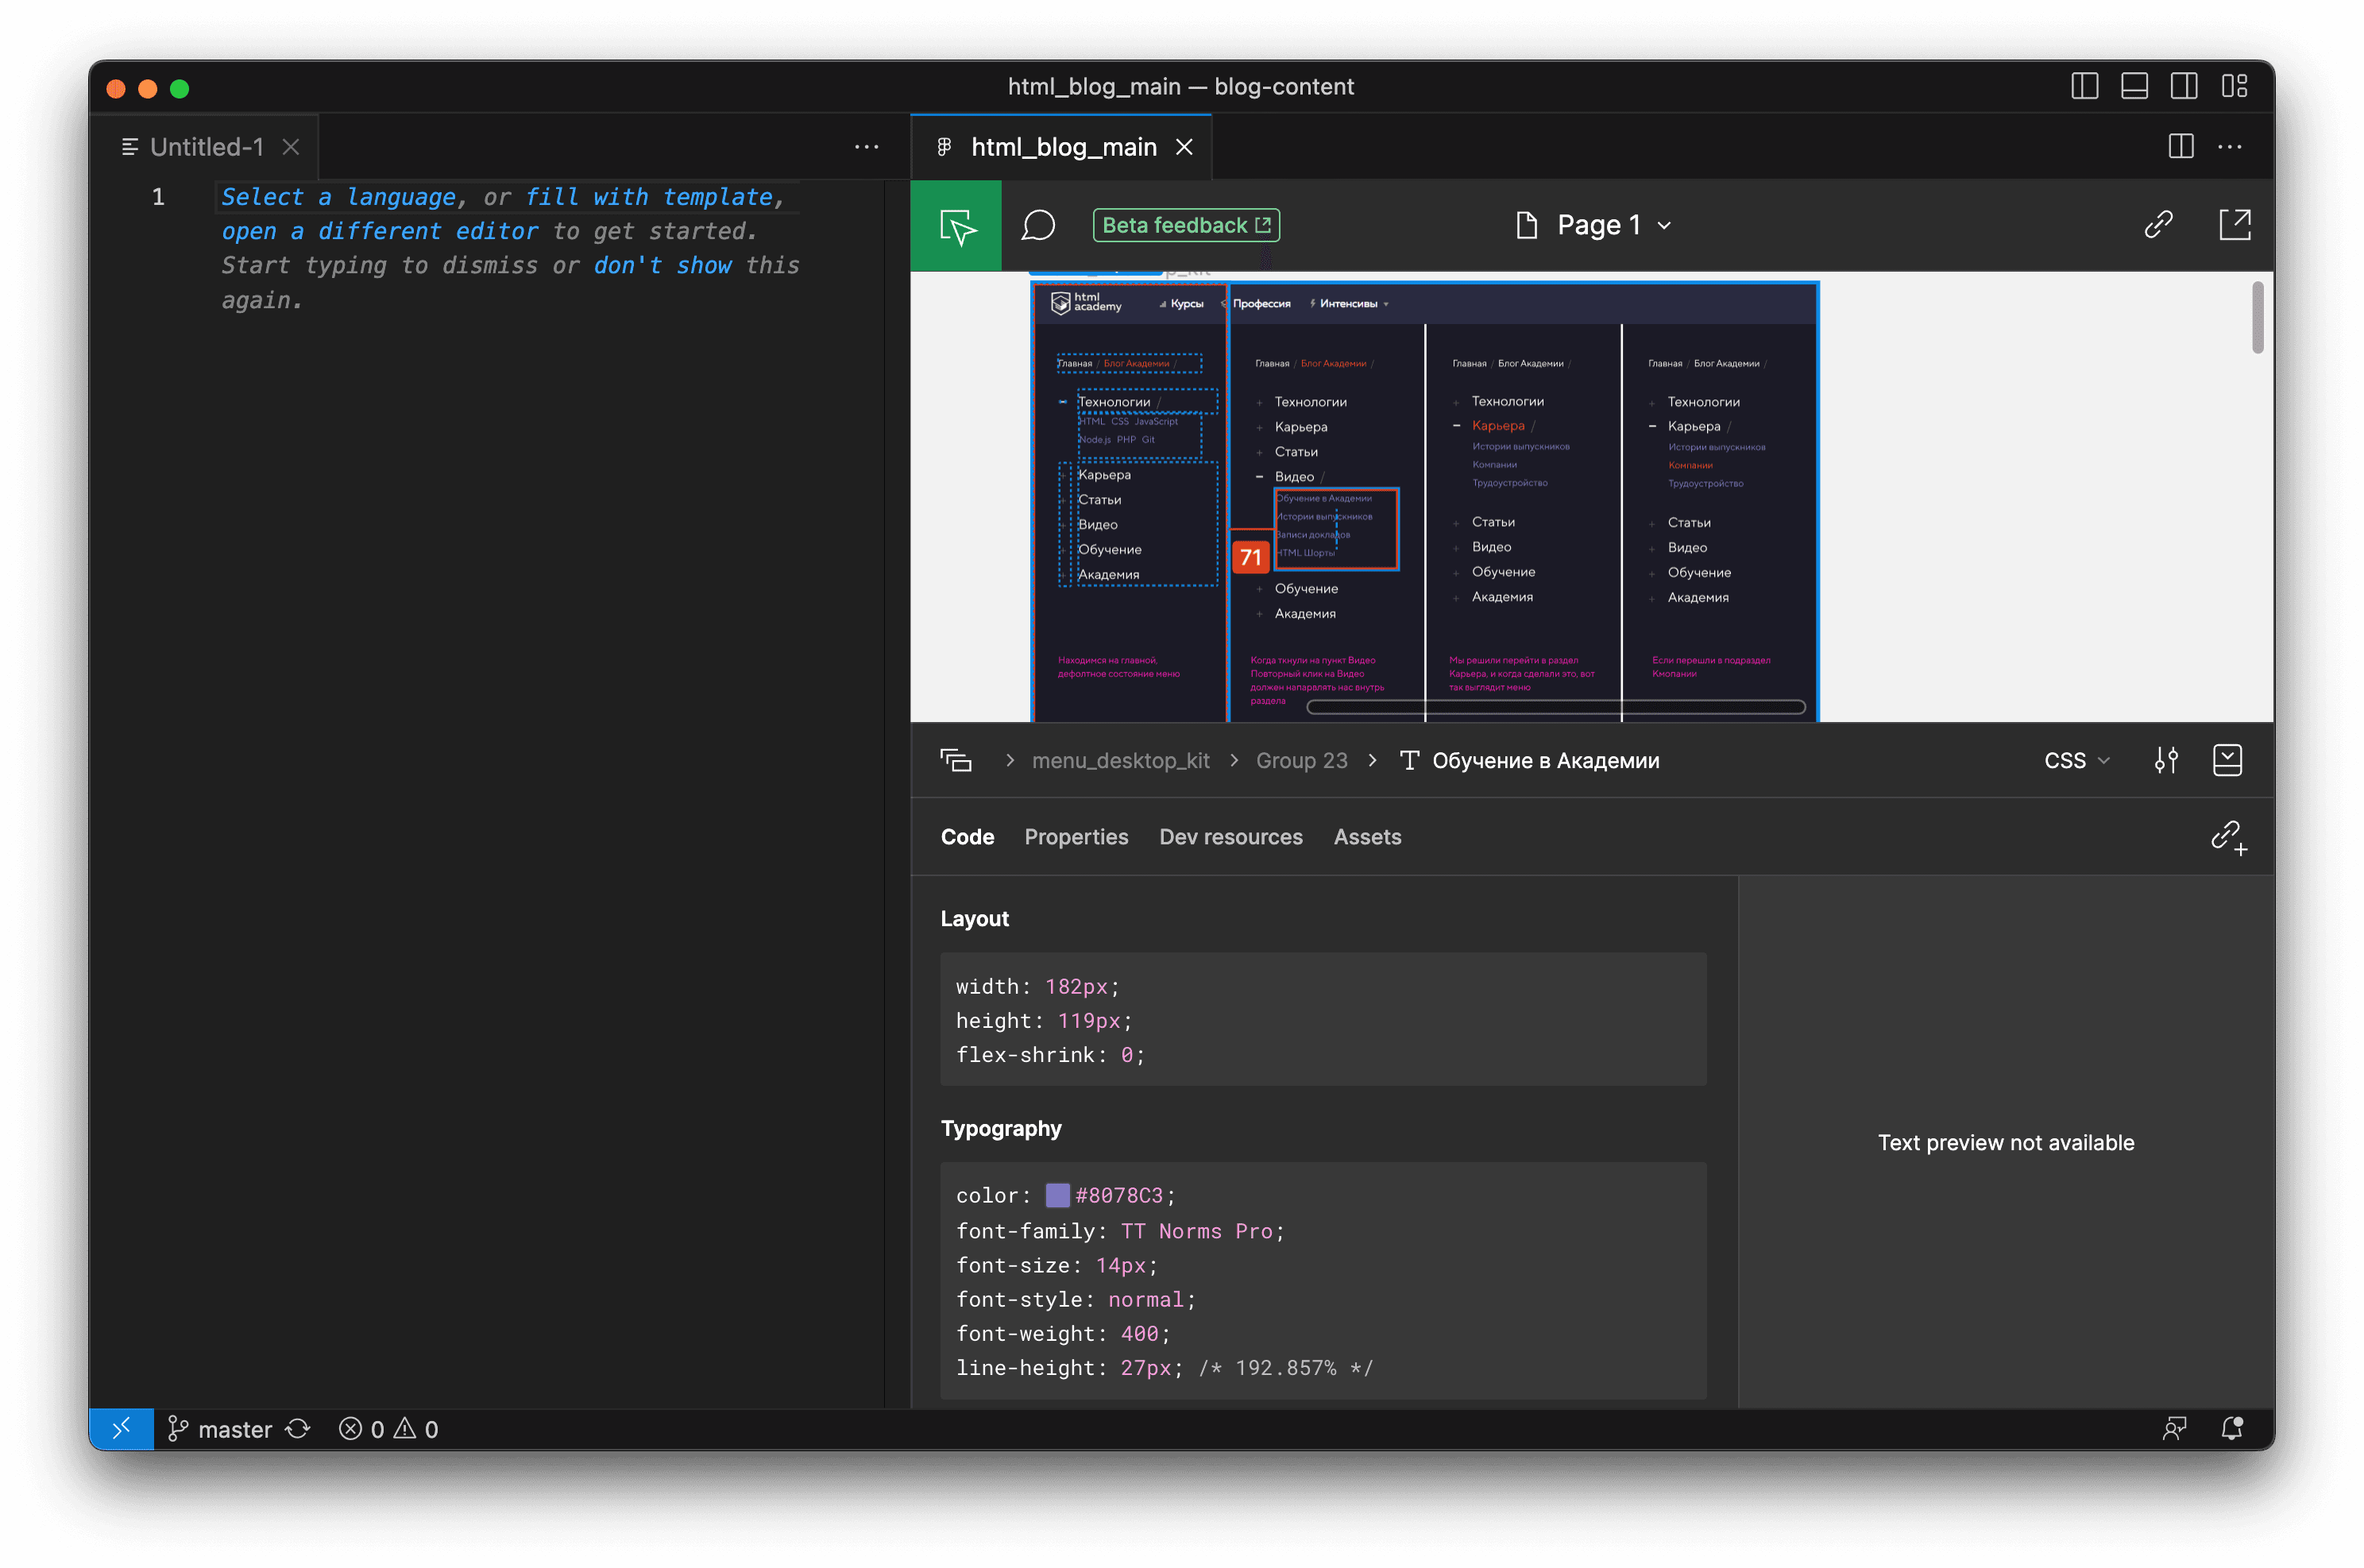Open file in external Figma icon
This screenshot has height=1568, width=2364.
click(x=2235, y=225)
